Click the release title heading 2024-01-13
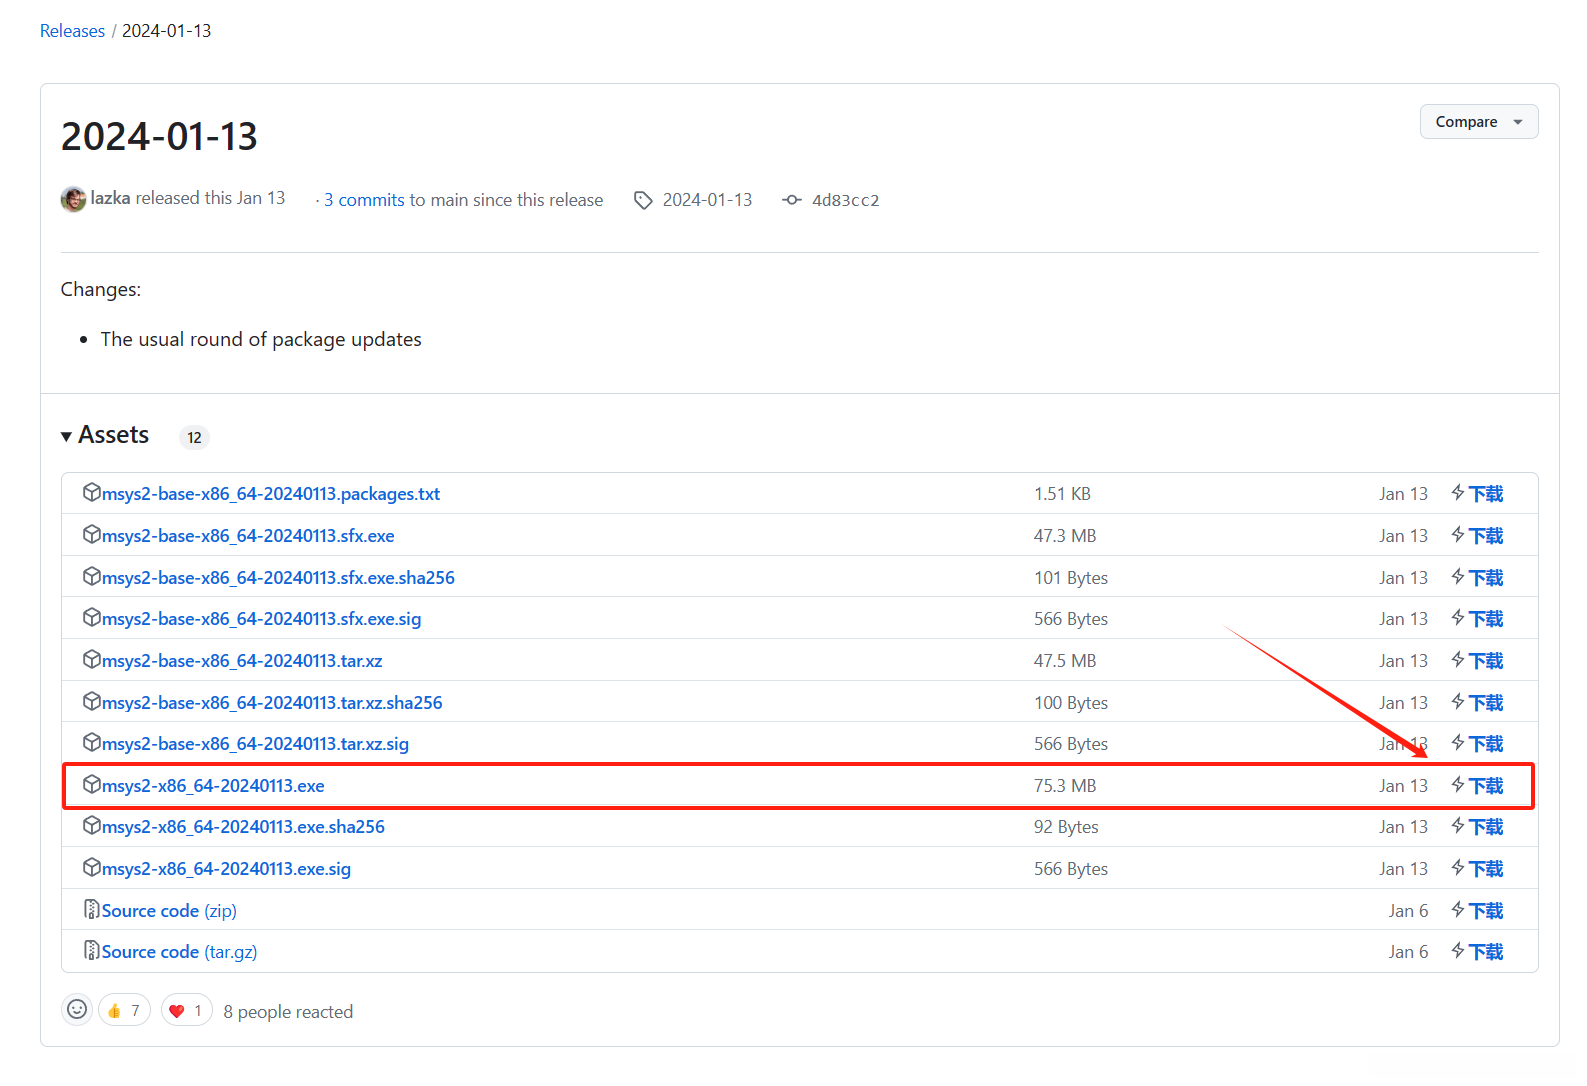The image size is (1587, 1086). tap(159, 136)
